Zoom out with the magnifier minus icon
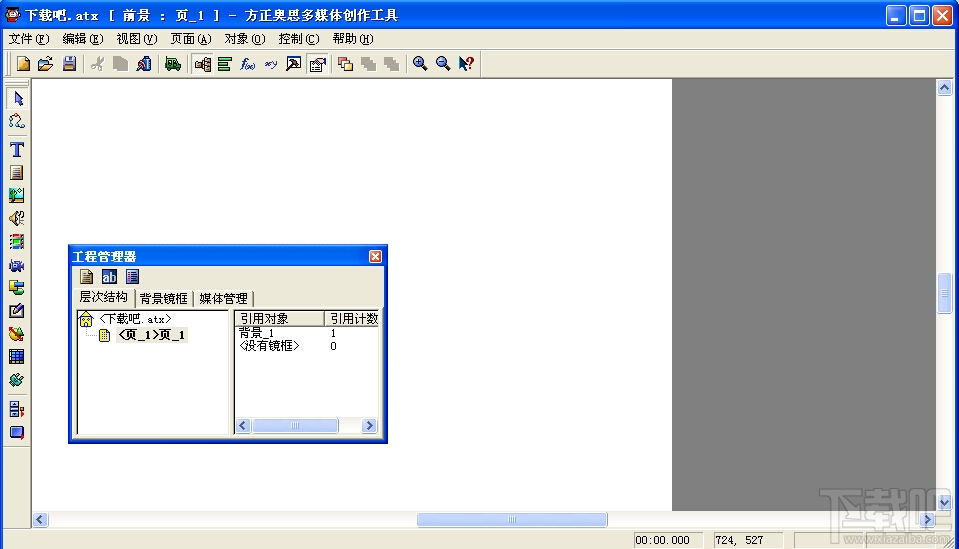 (x=443, y=64)
